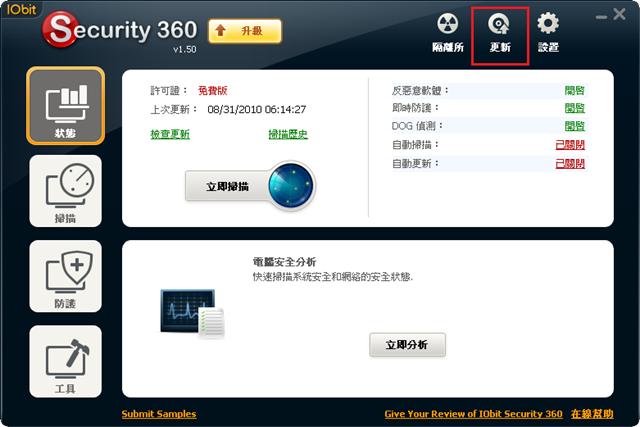Open the 檢查更新 check update link

(x=170, y=134)
